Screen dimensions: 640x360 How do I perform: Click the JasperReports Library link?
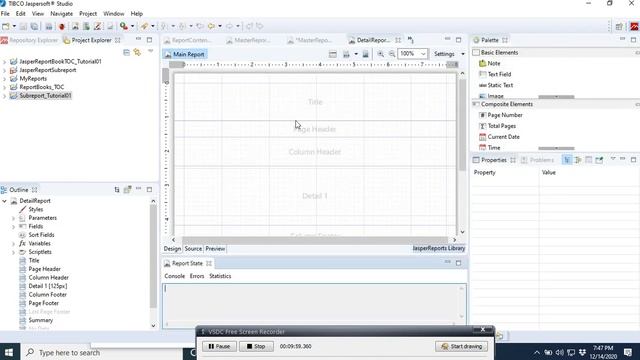438,248
